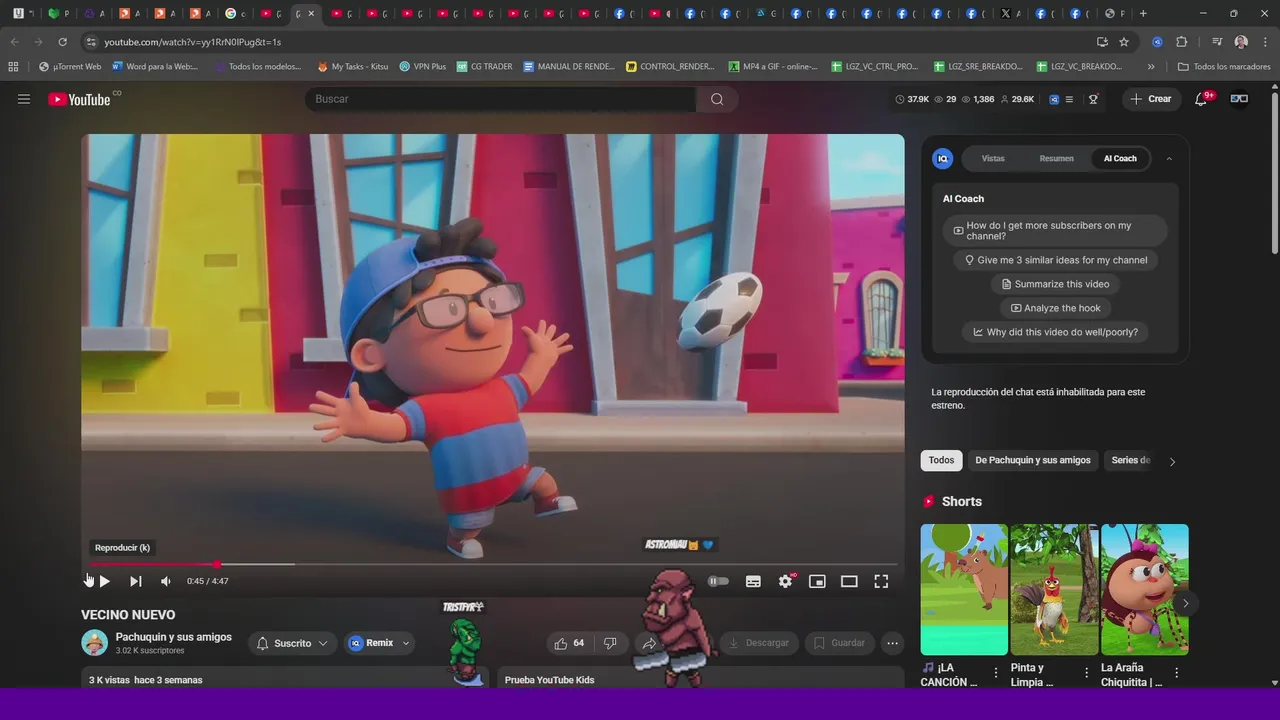Open the vidIQ trophy icon

coord(1093,99)
